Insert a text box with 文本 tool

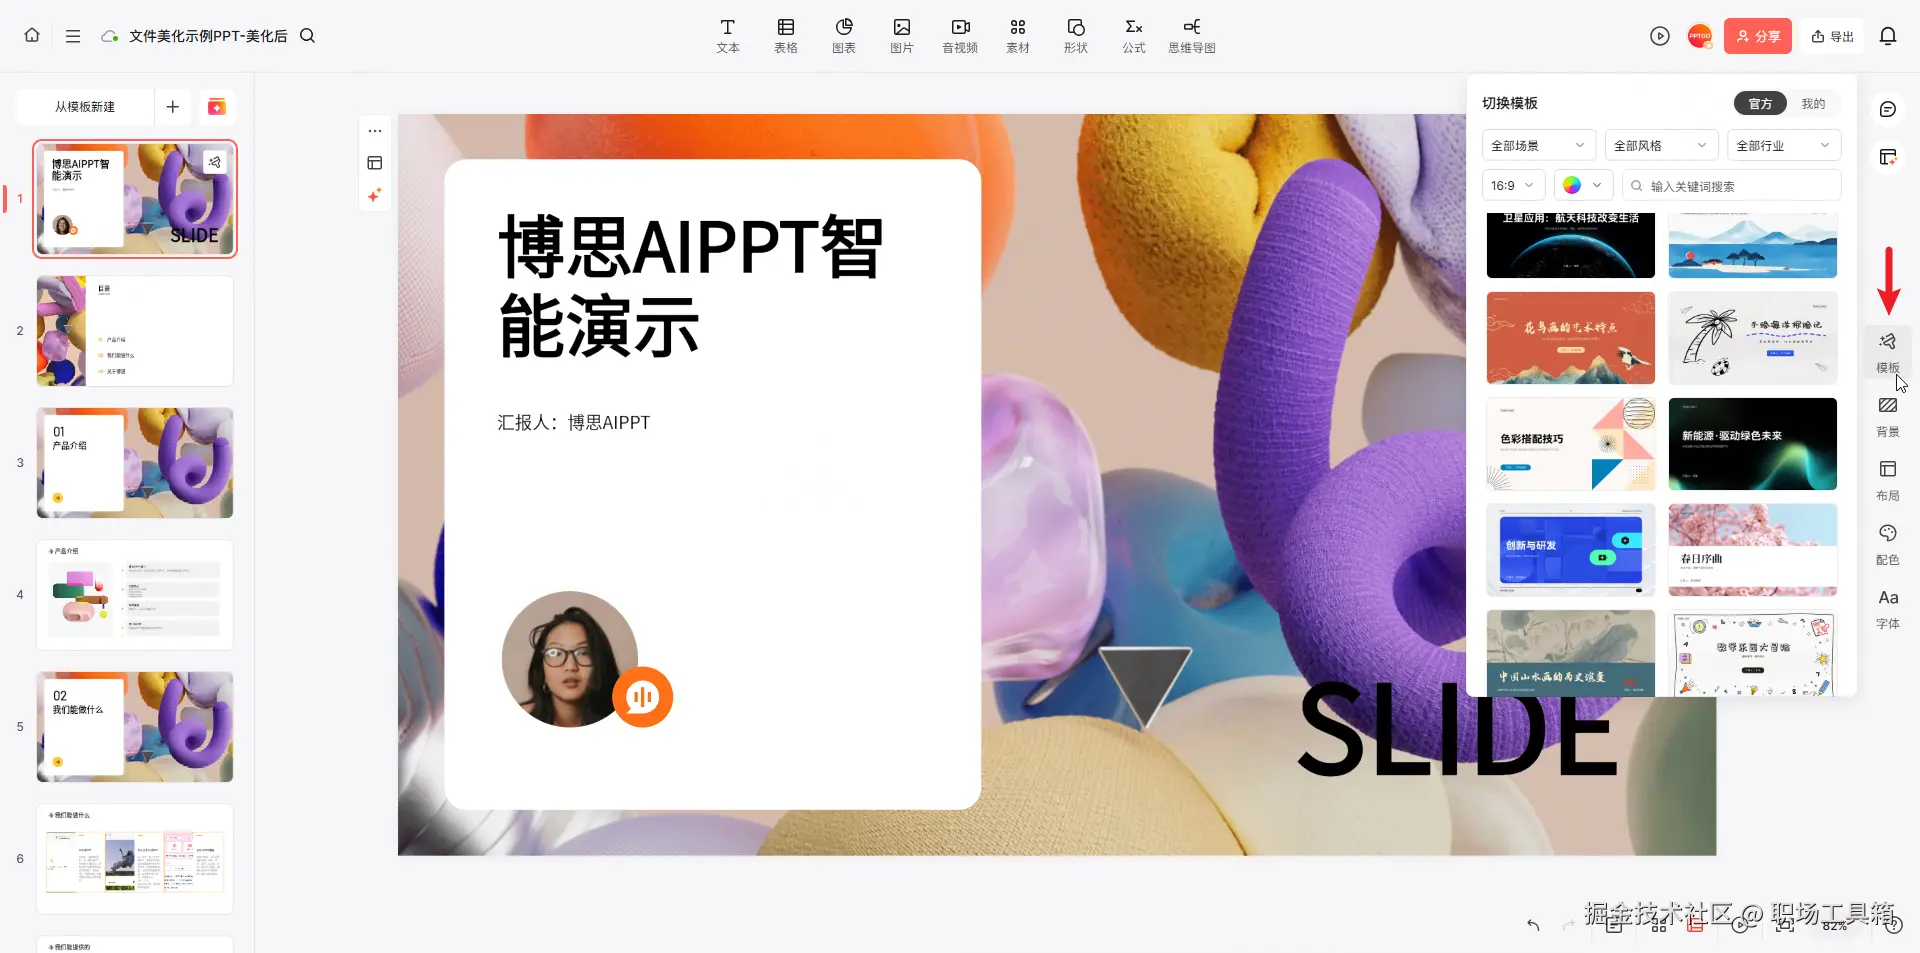728,35
